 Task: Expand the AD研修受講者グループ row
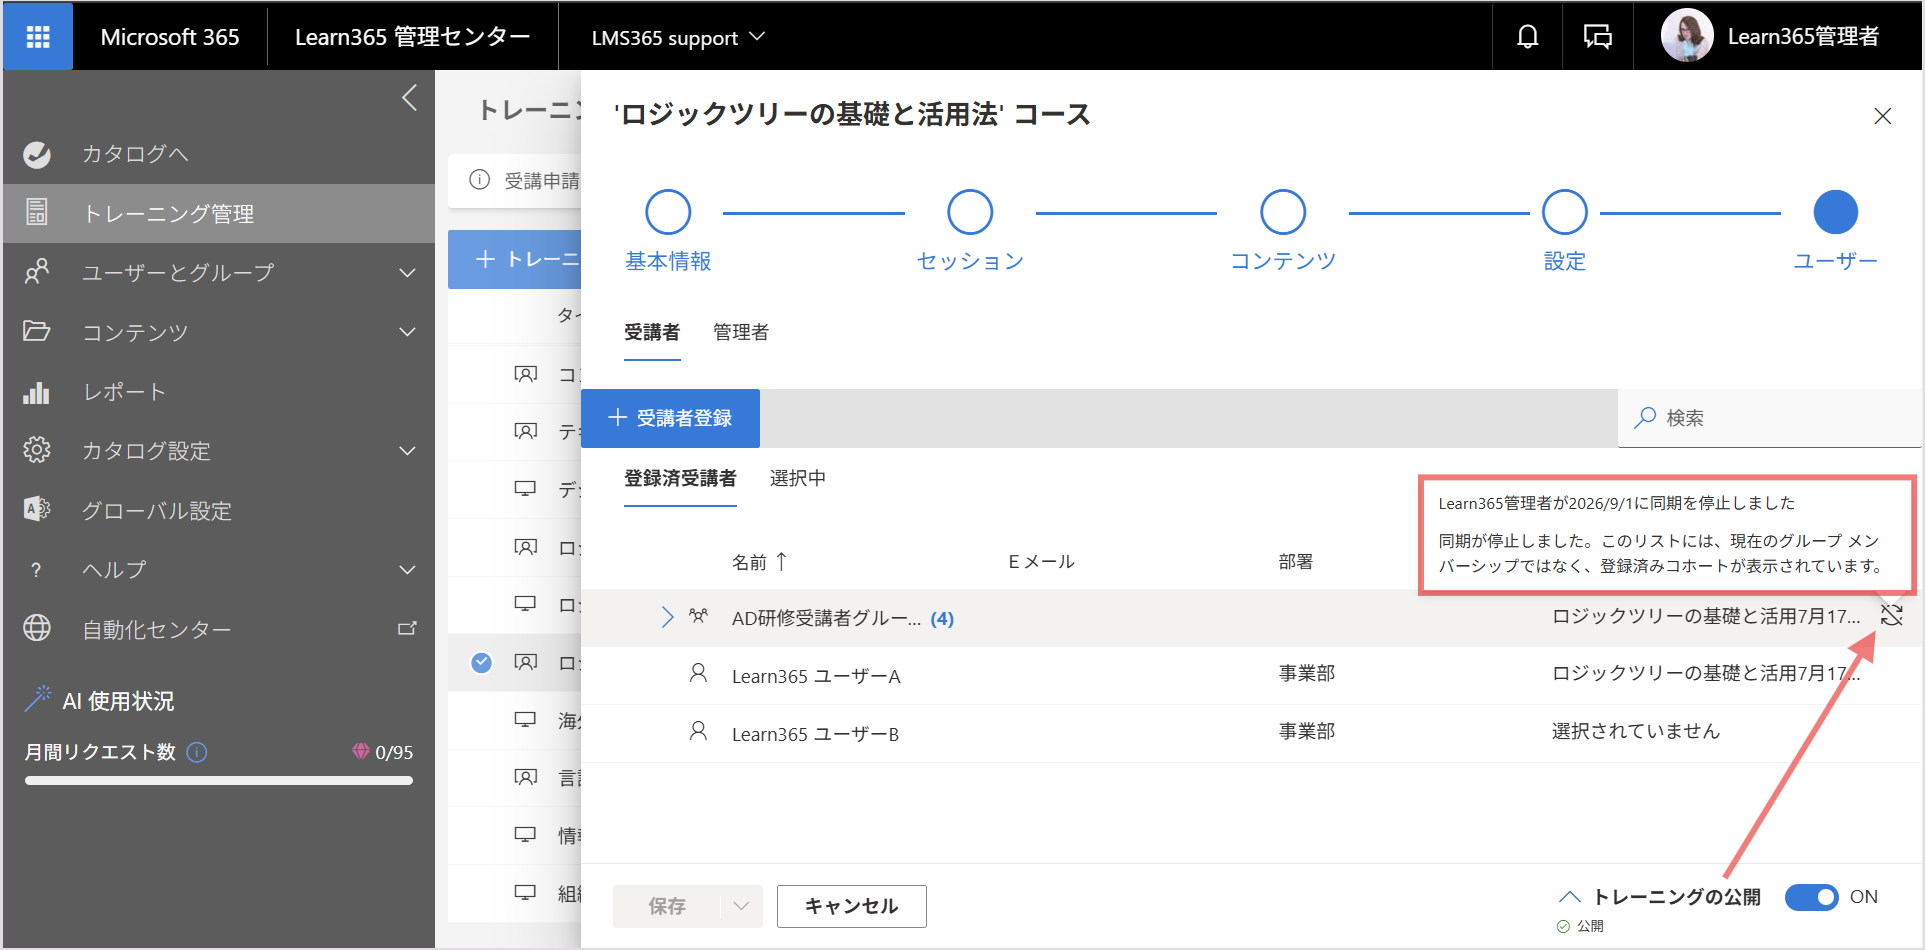pyautogui.click(x=667, y=617)
